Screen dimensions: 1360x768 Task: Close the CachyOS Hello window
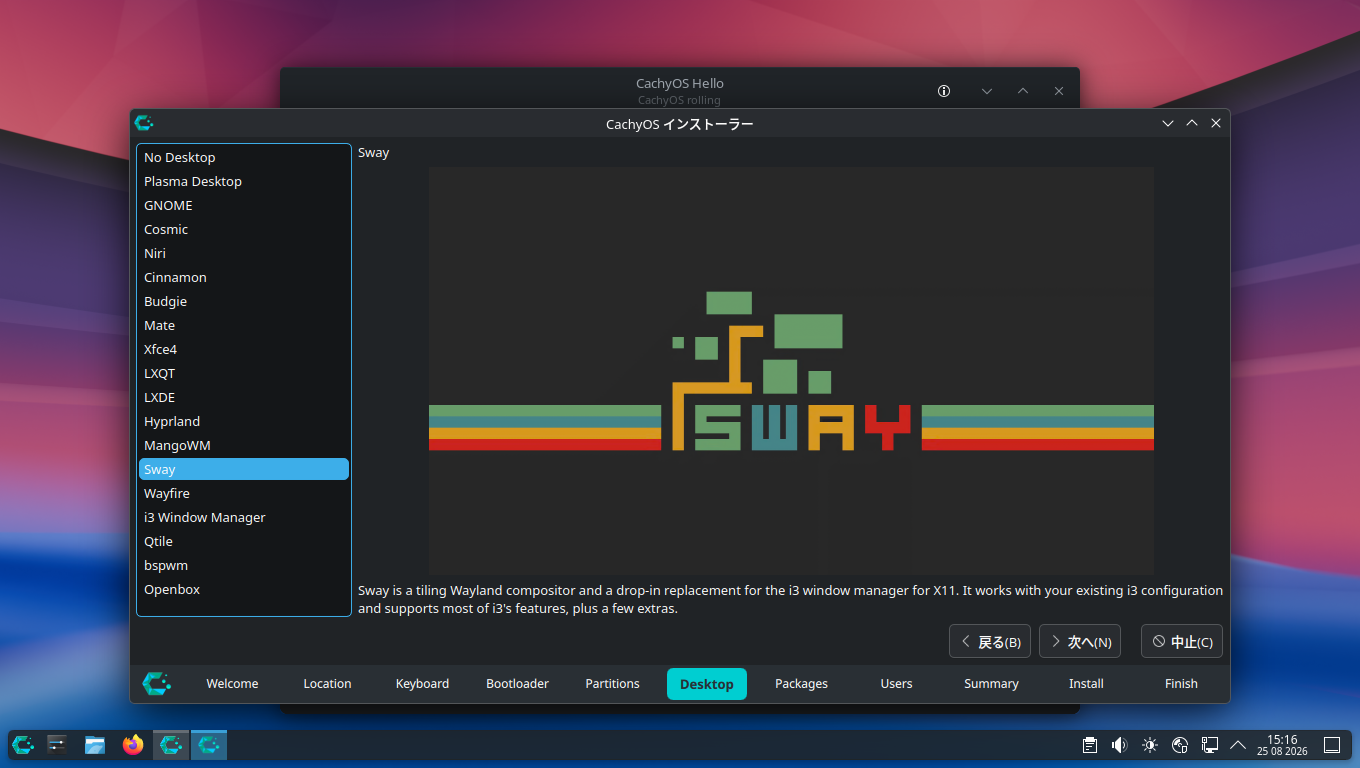1059,91
